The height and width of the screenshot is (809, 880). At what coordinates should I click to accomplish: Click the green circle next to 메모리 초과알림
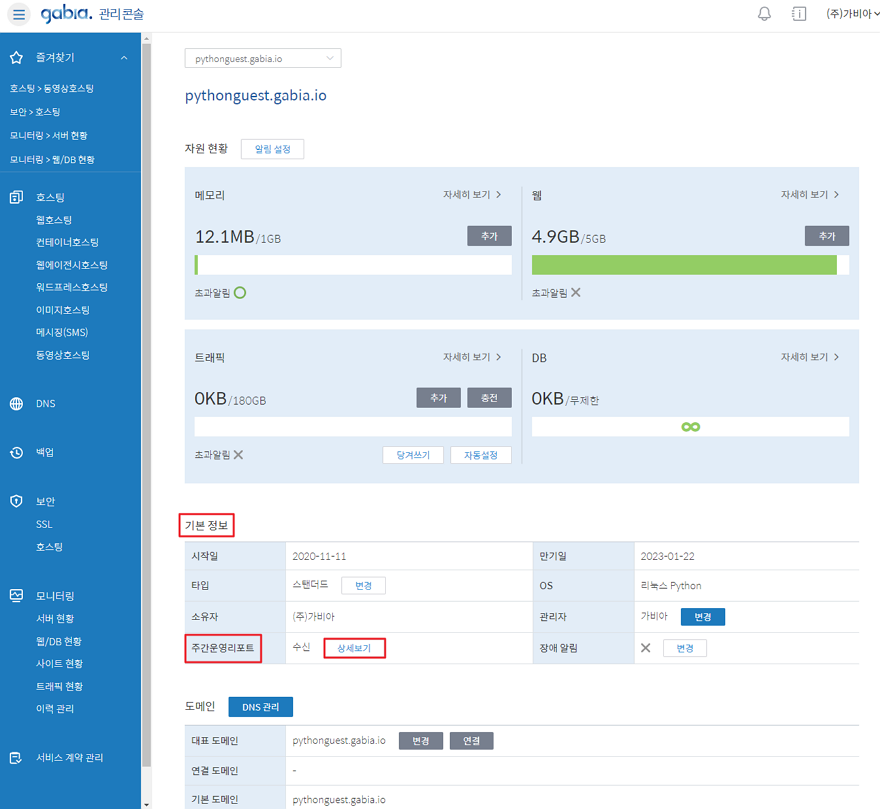click(240, 292)
